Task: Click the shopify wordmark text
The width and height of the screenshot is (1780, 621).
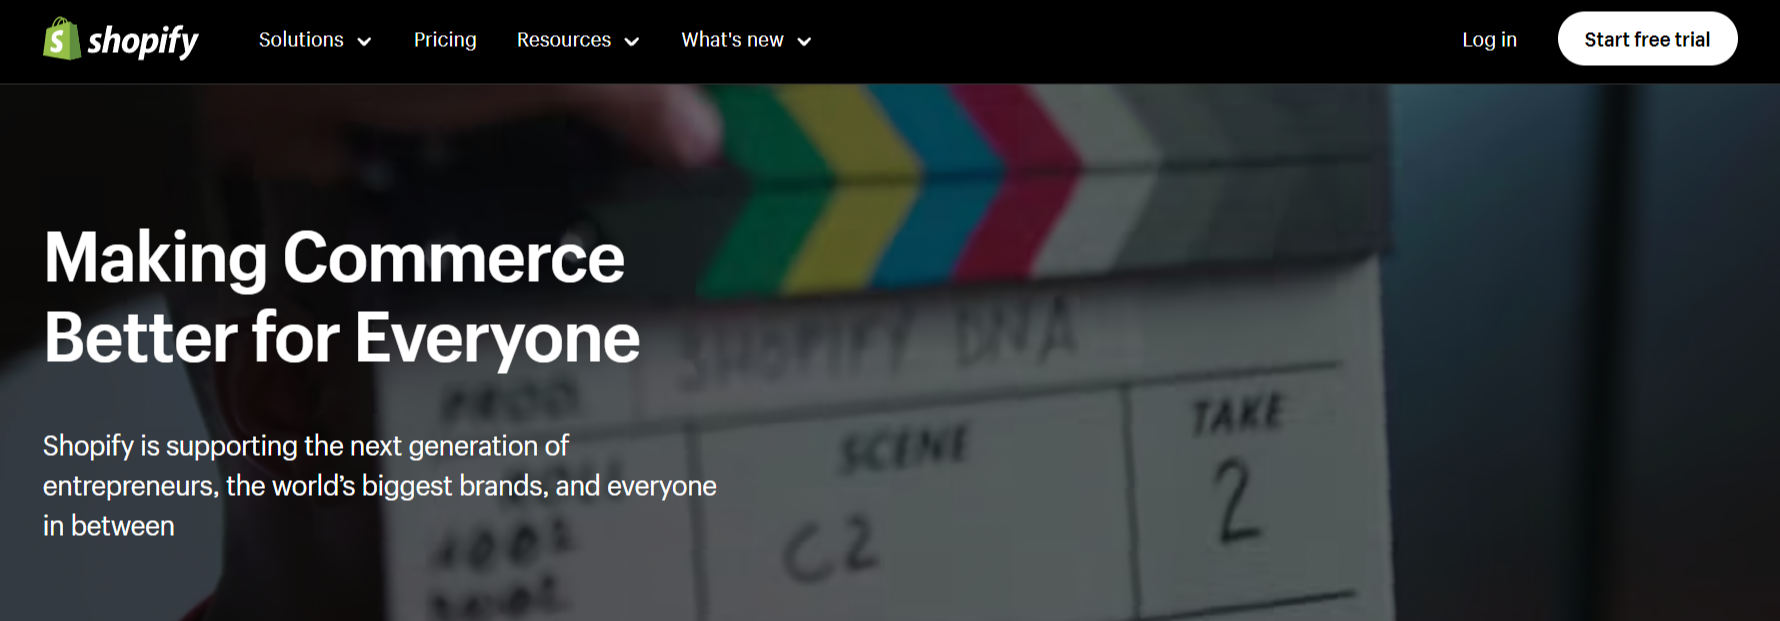Action: tap(143, 41)
